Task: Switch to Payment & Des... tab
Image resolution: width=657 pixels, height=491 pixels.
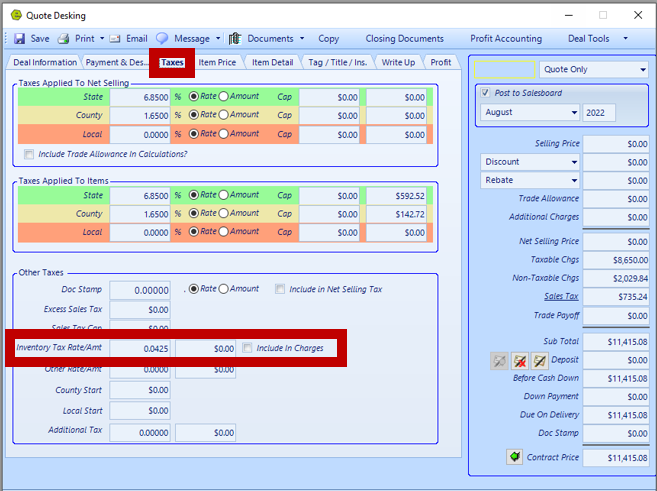Action: 116,62
